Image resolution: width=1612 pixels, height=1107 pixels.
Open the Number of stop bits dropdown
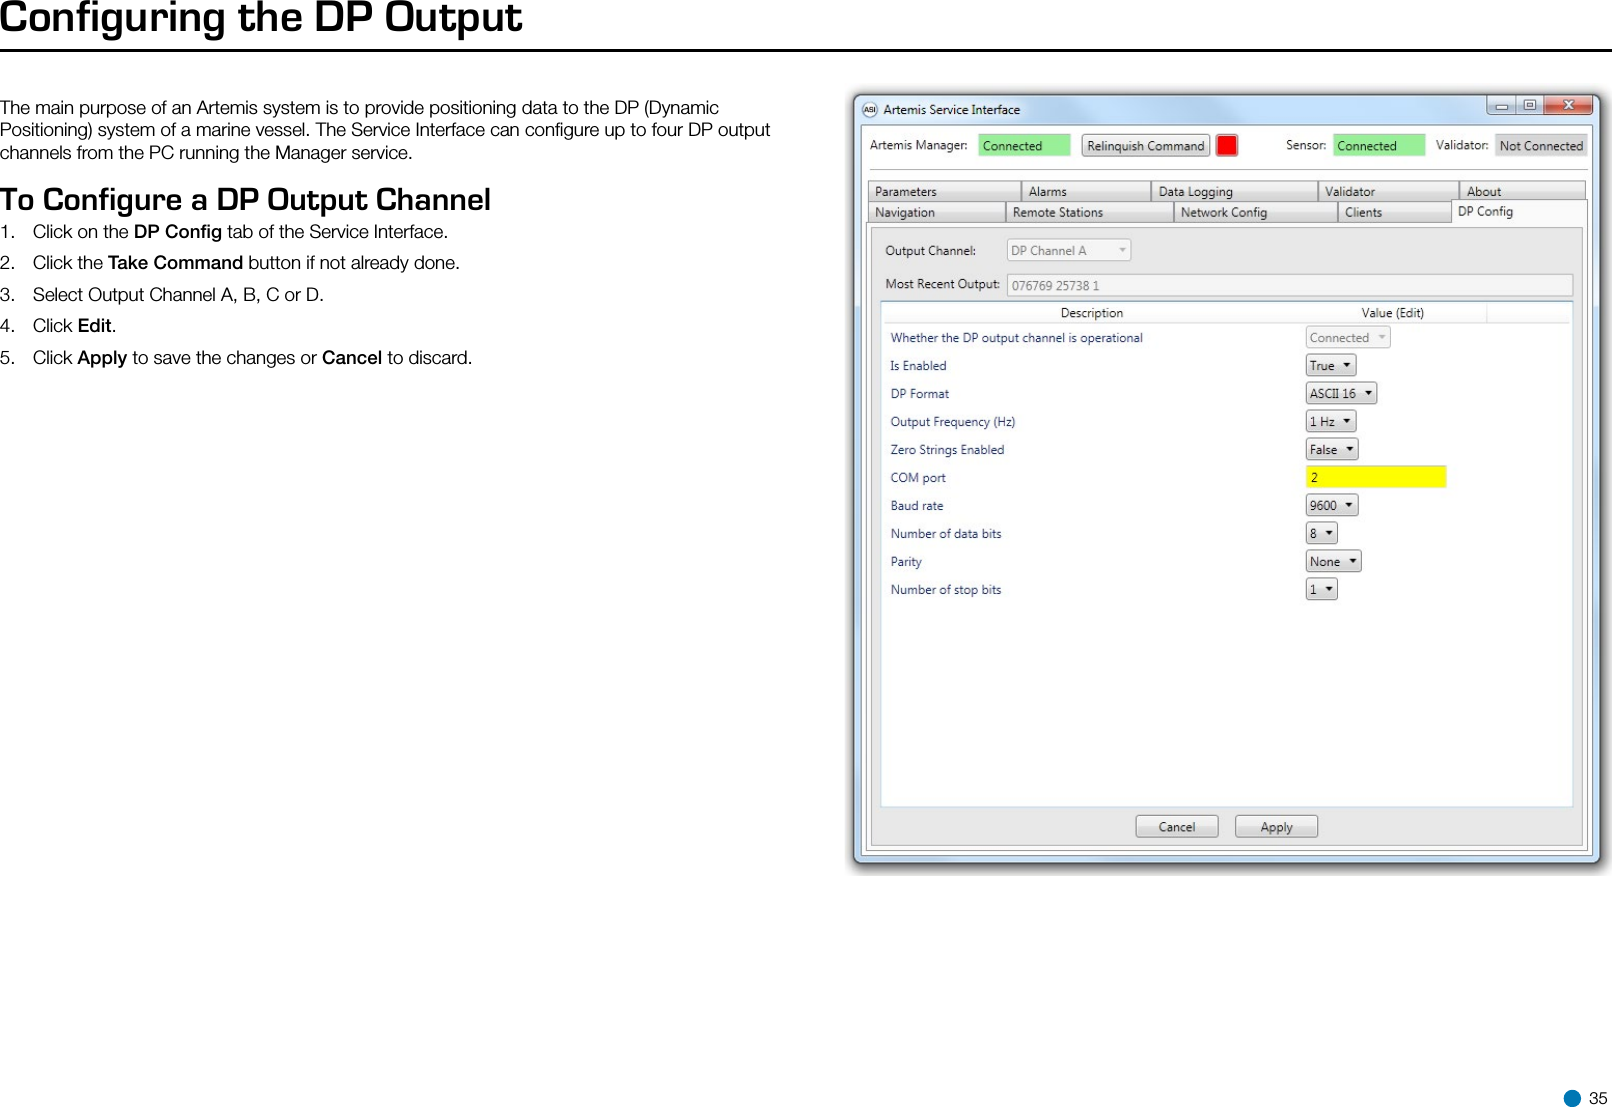pyautogui.click(x=1321, y=590)
